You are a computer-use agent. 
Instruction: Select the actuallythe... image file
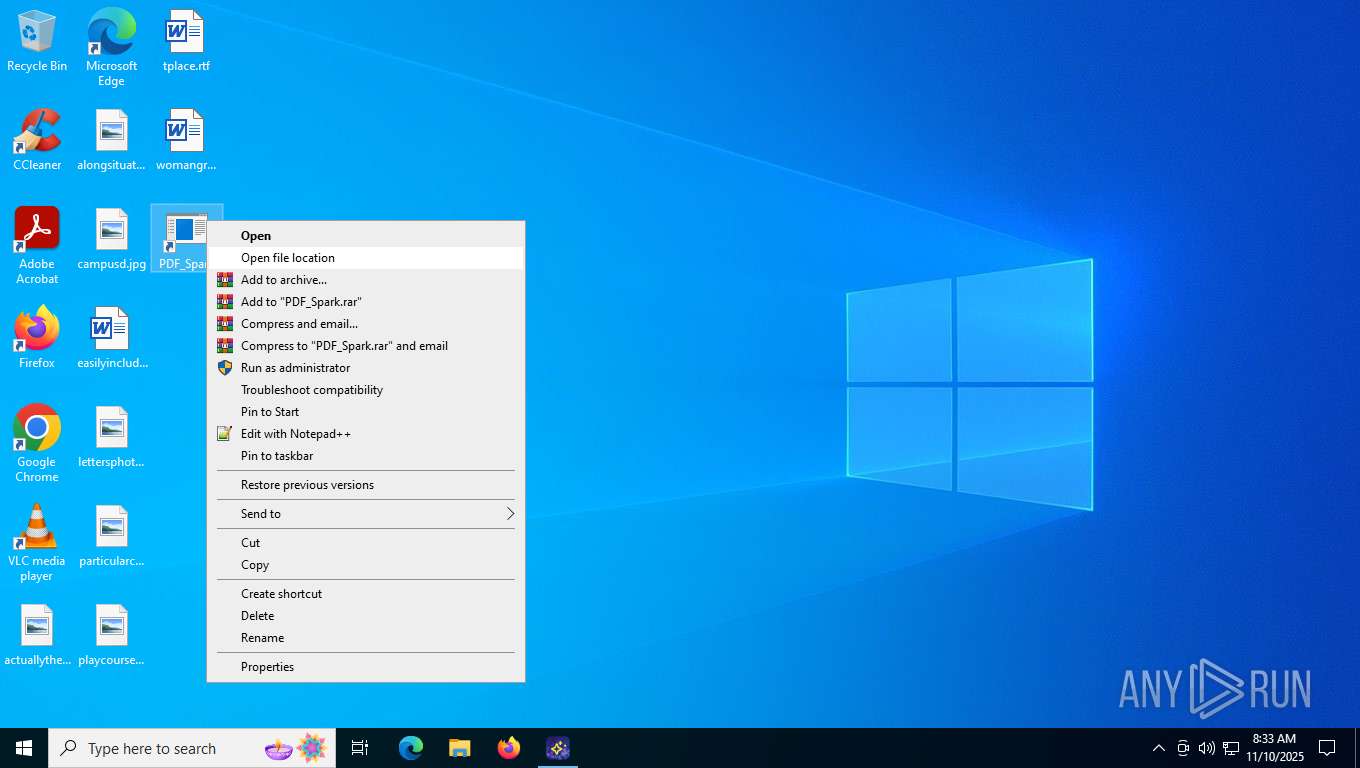click(37, 636)
